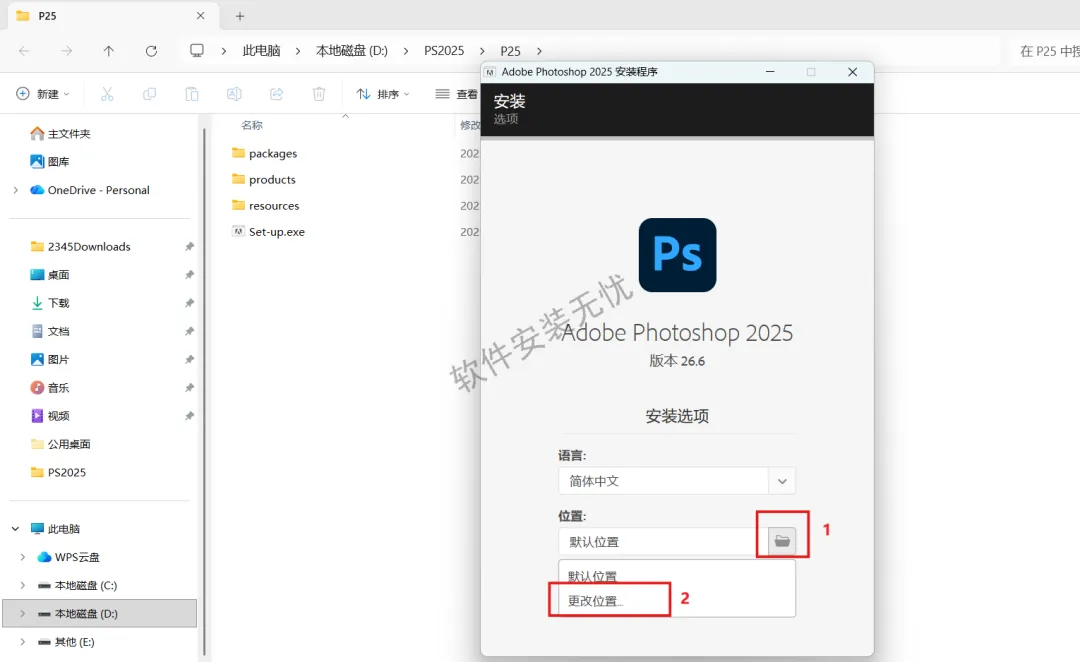1080x662 pixels.
Task: Collapse the 此电脑 tree node
Action: point(15,529)
